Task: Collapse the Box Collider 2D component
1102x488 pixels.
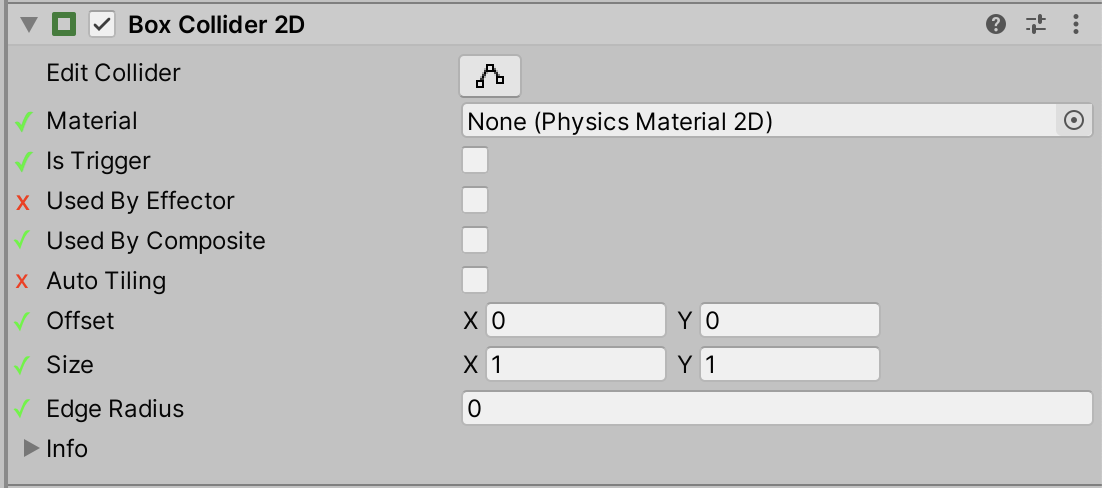Action: click(x=26, y=25)
